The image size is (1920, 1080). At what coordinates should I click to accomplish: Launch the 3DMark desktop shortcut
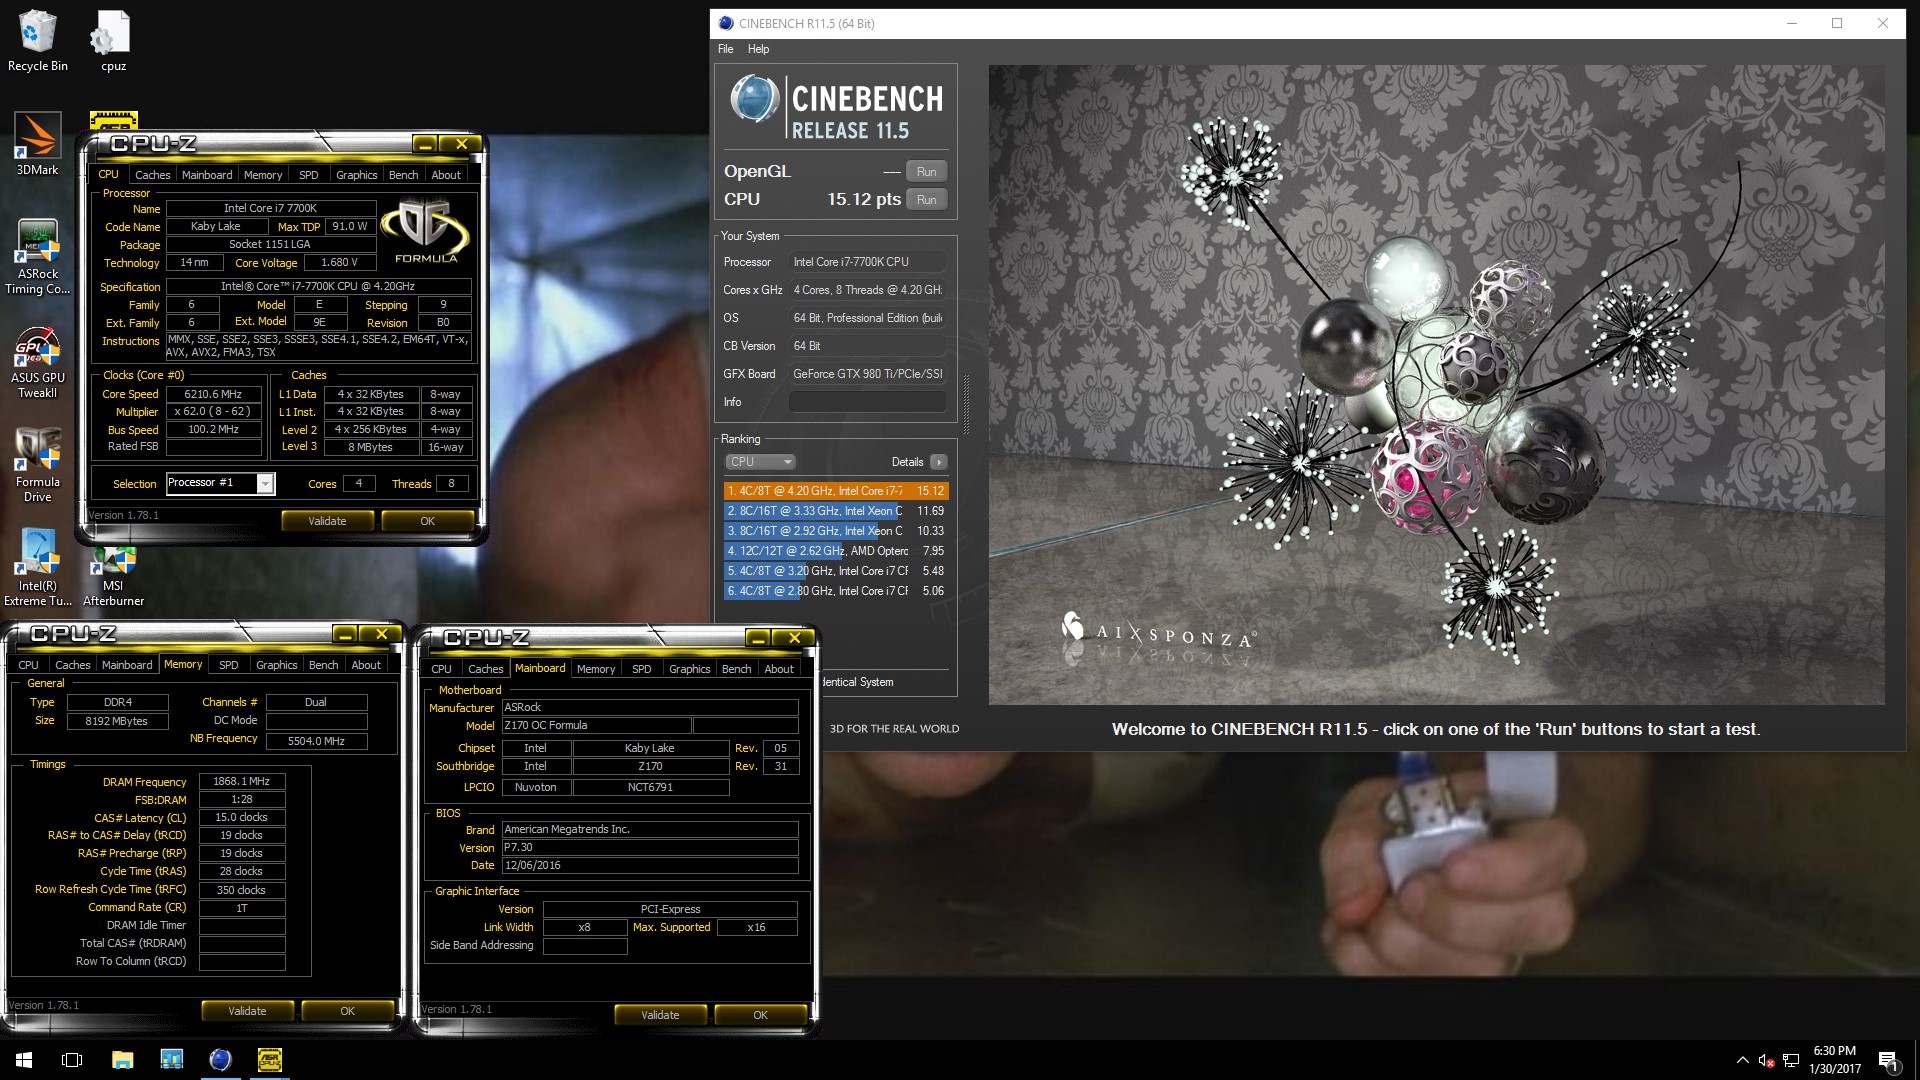[37, 144]
